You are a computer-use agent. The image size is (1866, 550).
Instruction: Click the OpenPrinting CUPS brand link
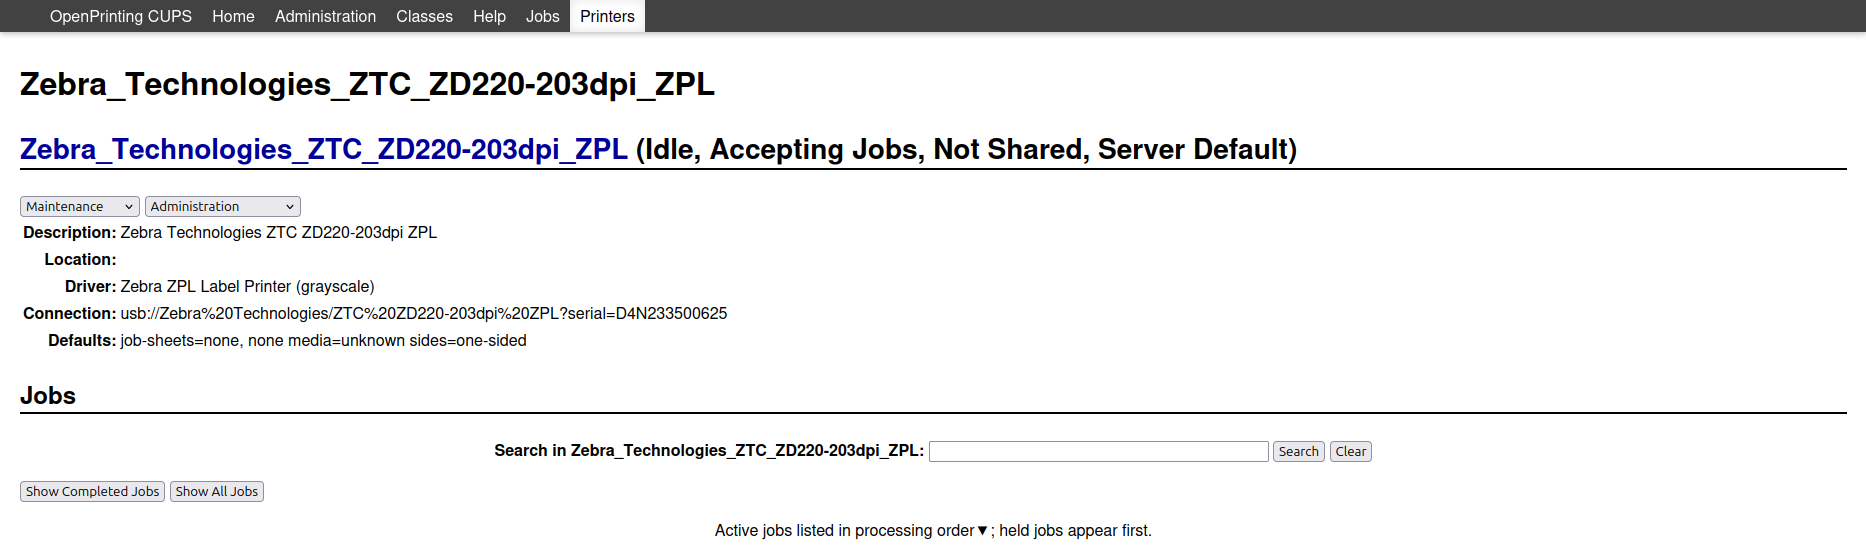click(x=121, y=16)
